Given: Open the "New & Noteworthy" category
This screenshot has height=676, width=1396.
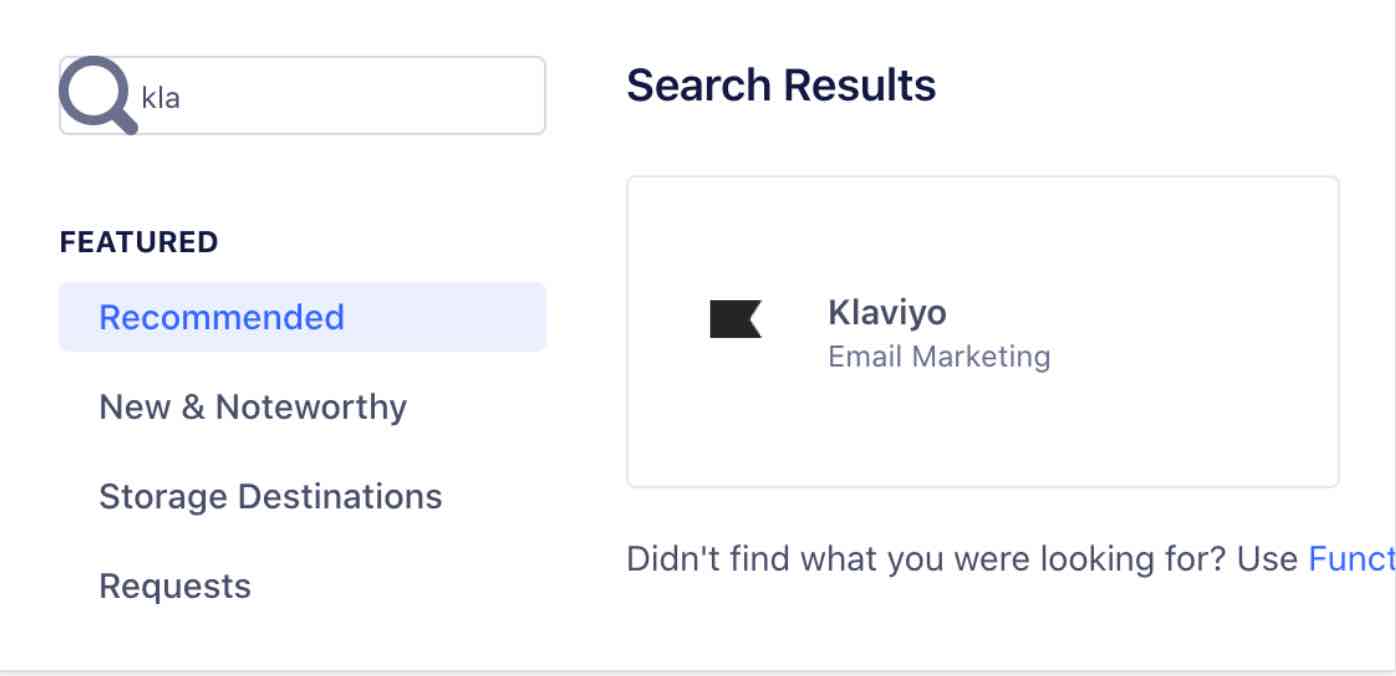Looking at the screenshot, I should (x=252, y=407).
